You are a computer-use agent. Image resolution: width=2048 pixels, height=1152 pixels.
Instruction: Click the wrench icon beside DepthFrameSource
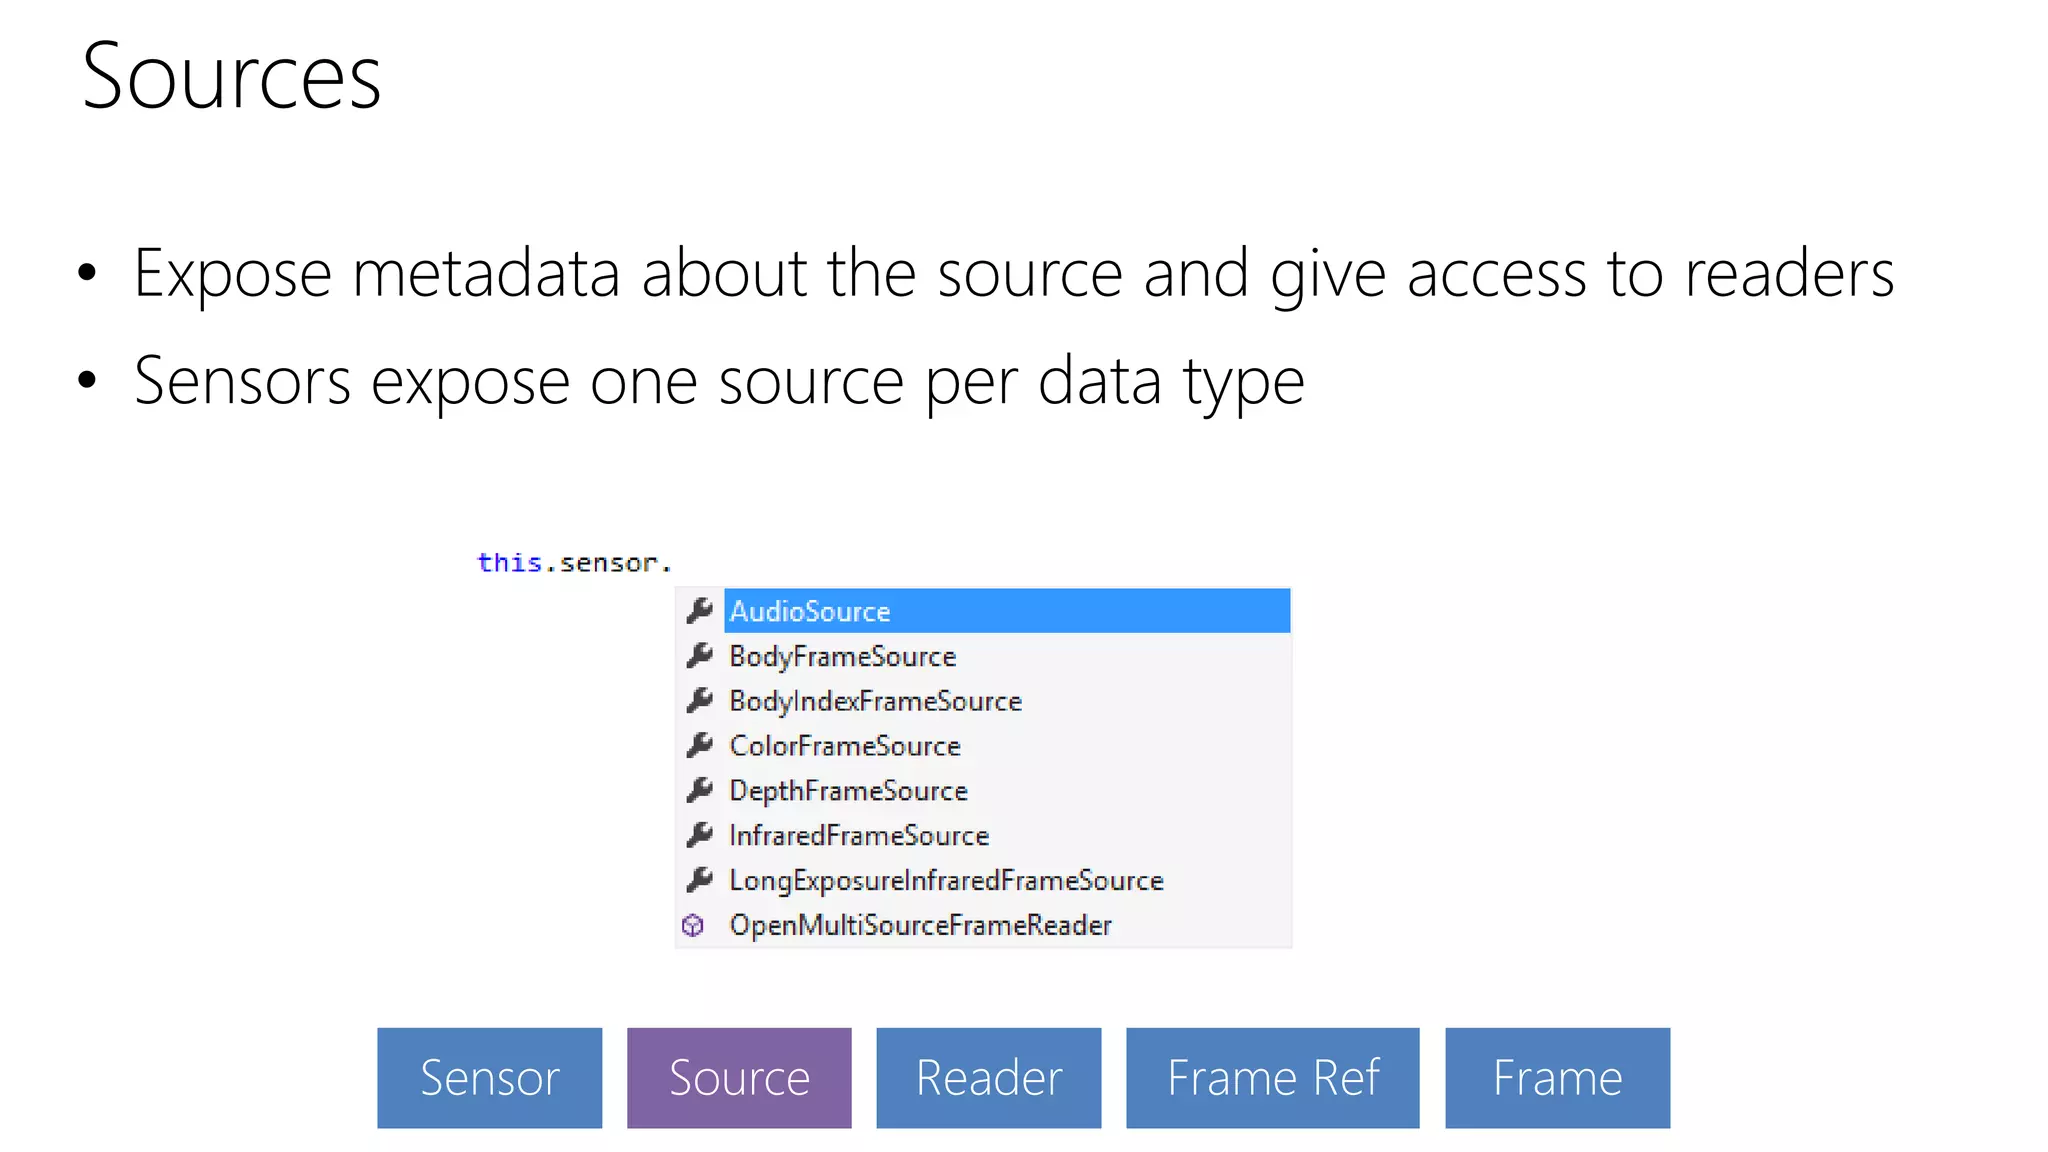[x=700, y=790]
